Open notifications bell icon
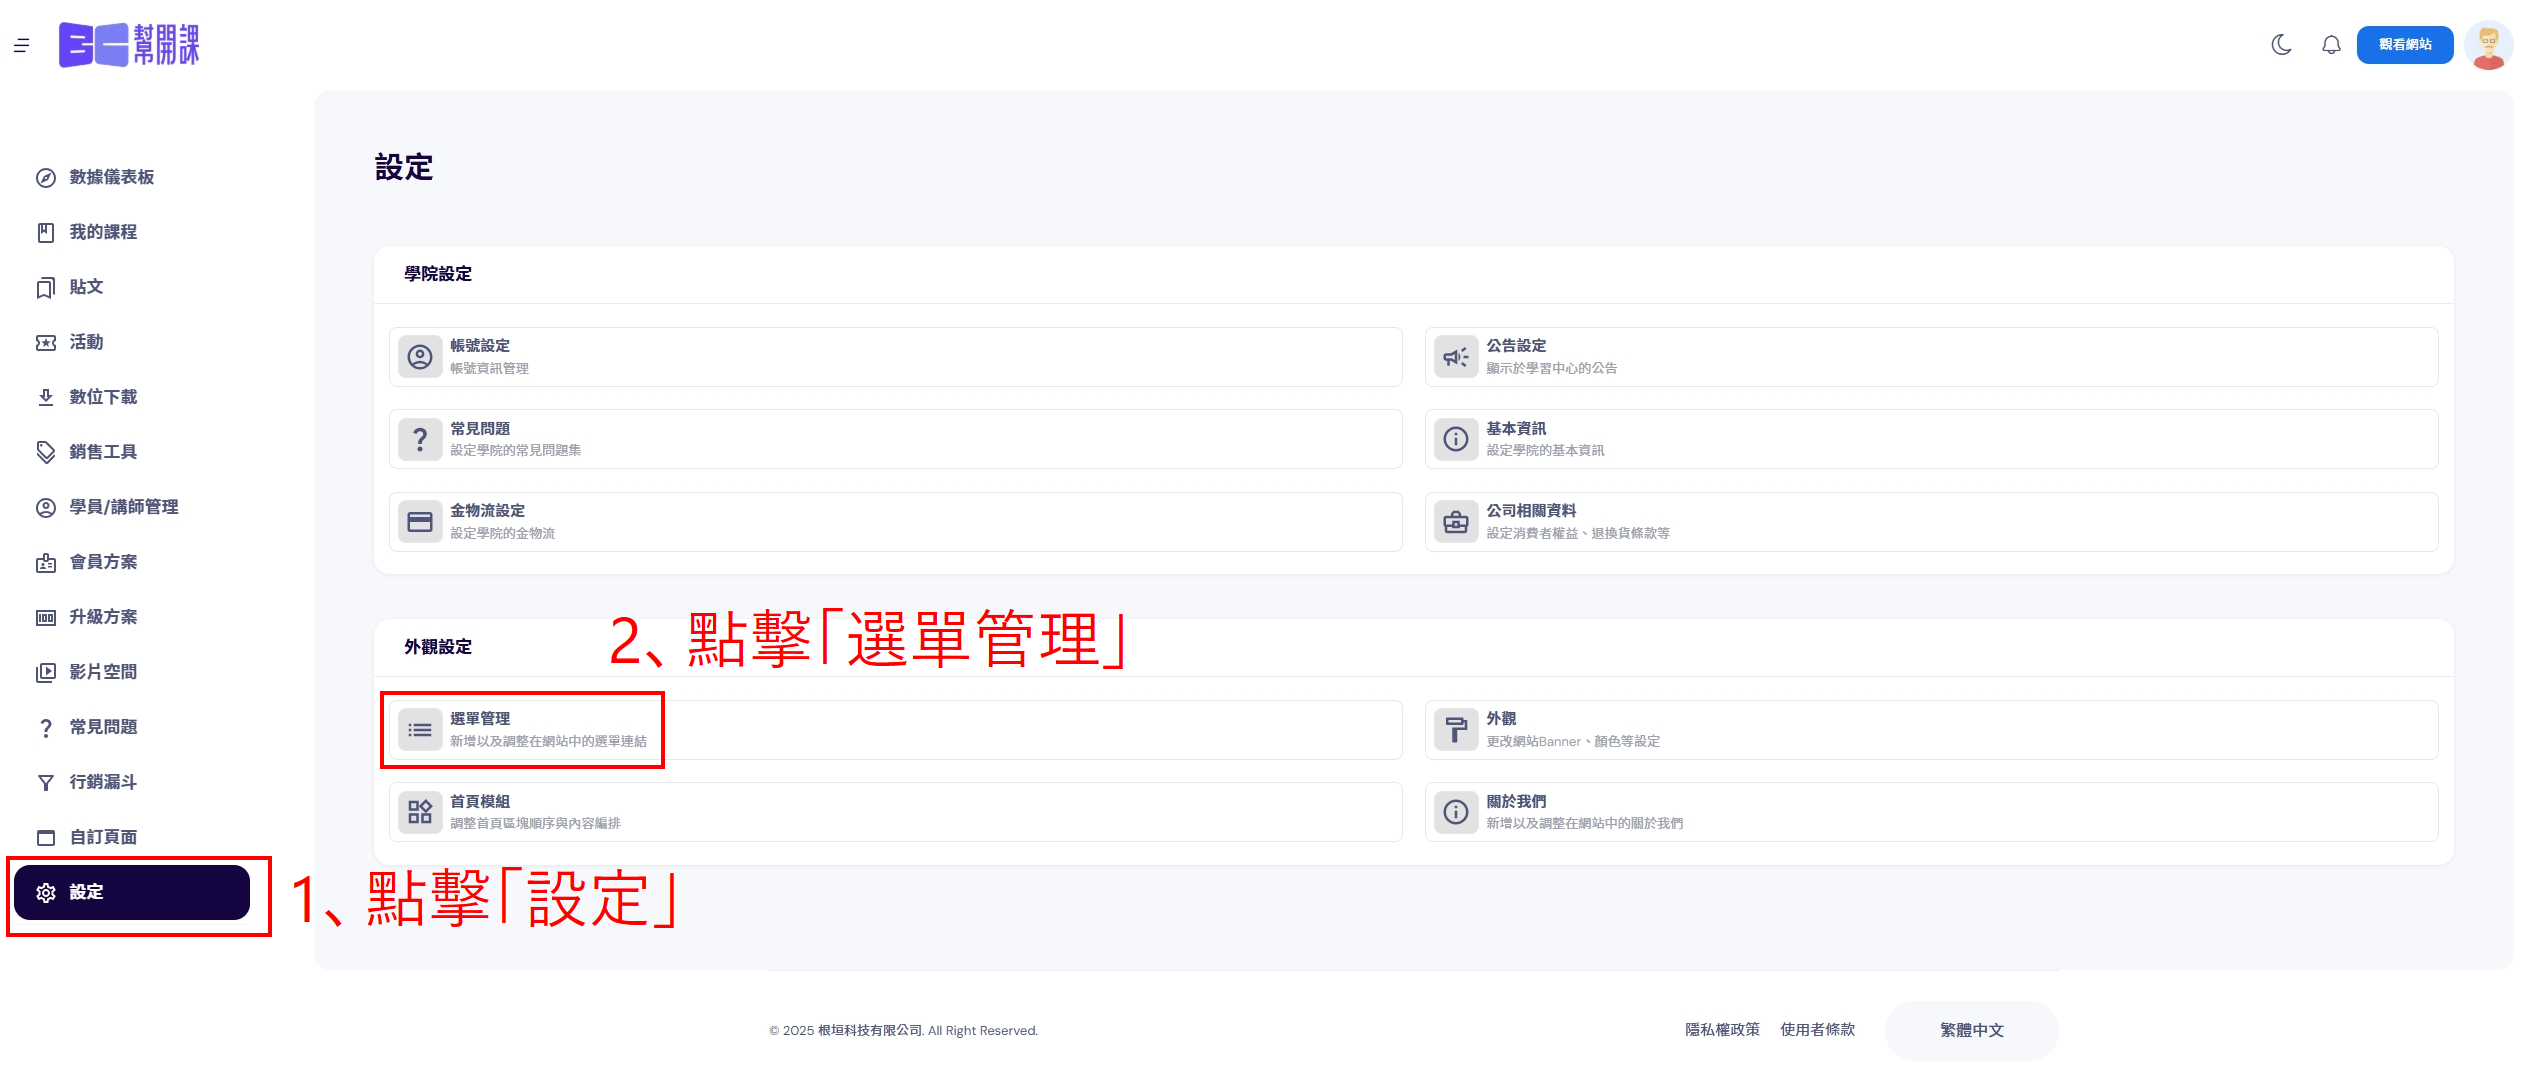The width and height of the screenshot is (2527, 1085). click(x=2331, y=45)
